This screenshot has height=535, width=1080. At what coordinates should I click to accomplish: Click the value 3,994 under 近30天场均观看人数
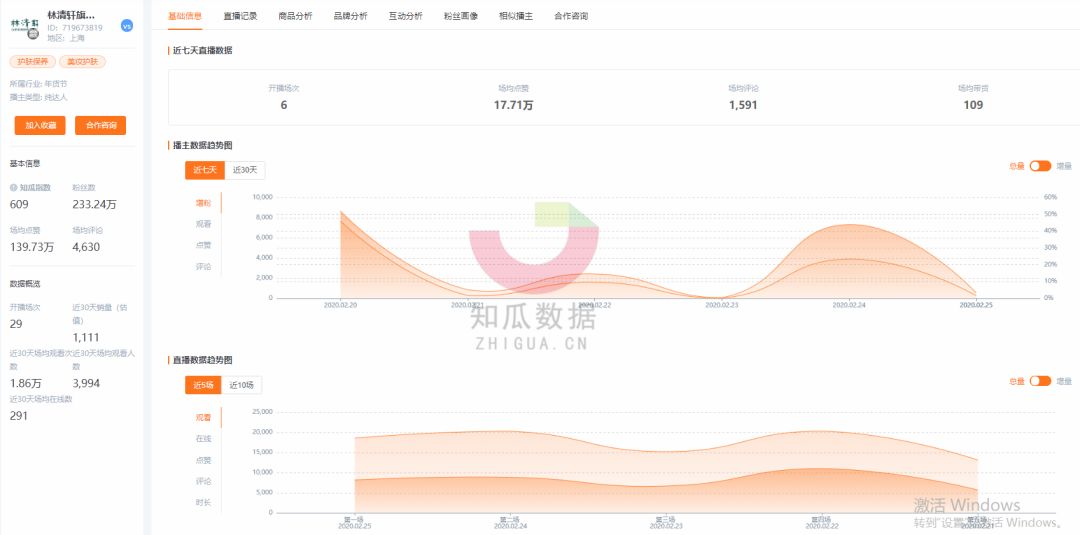click(x=86, y=383)
